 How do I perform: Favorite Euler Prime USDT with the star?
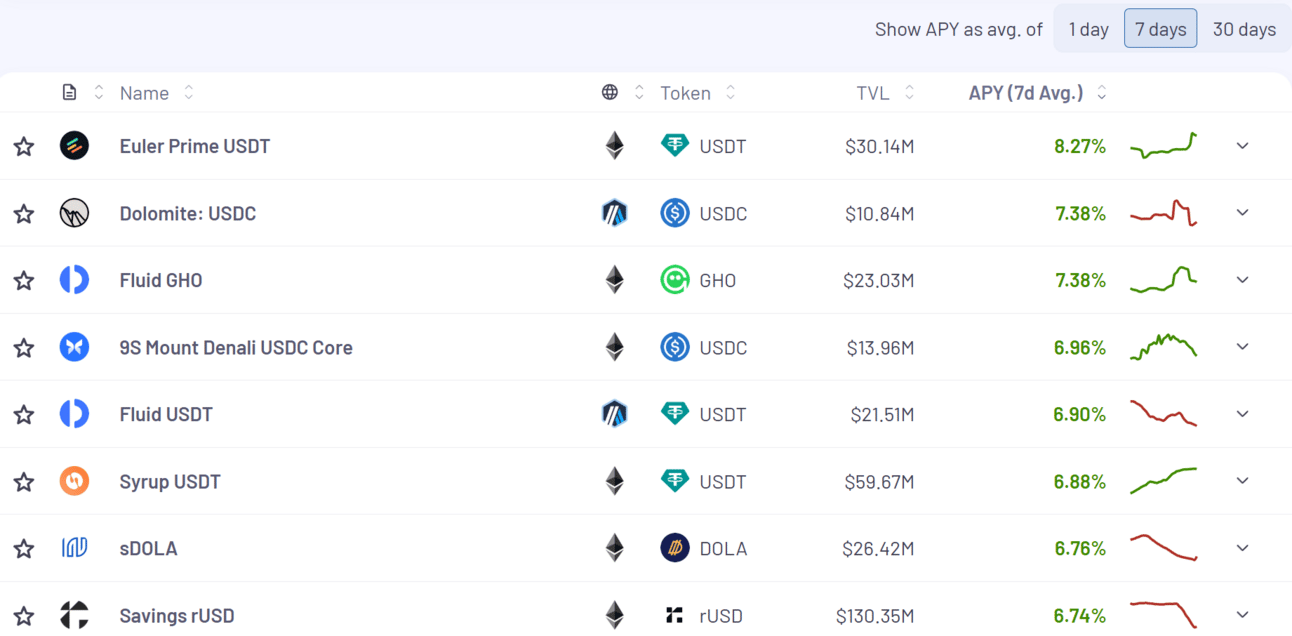24,147
